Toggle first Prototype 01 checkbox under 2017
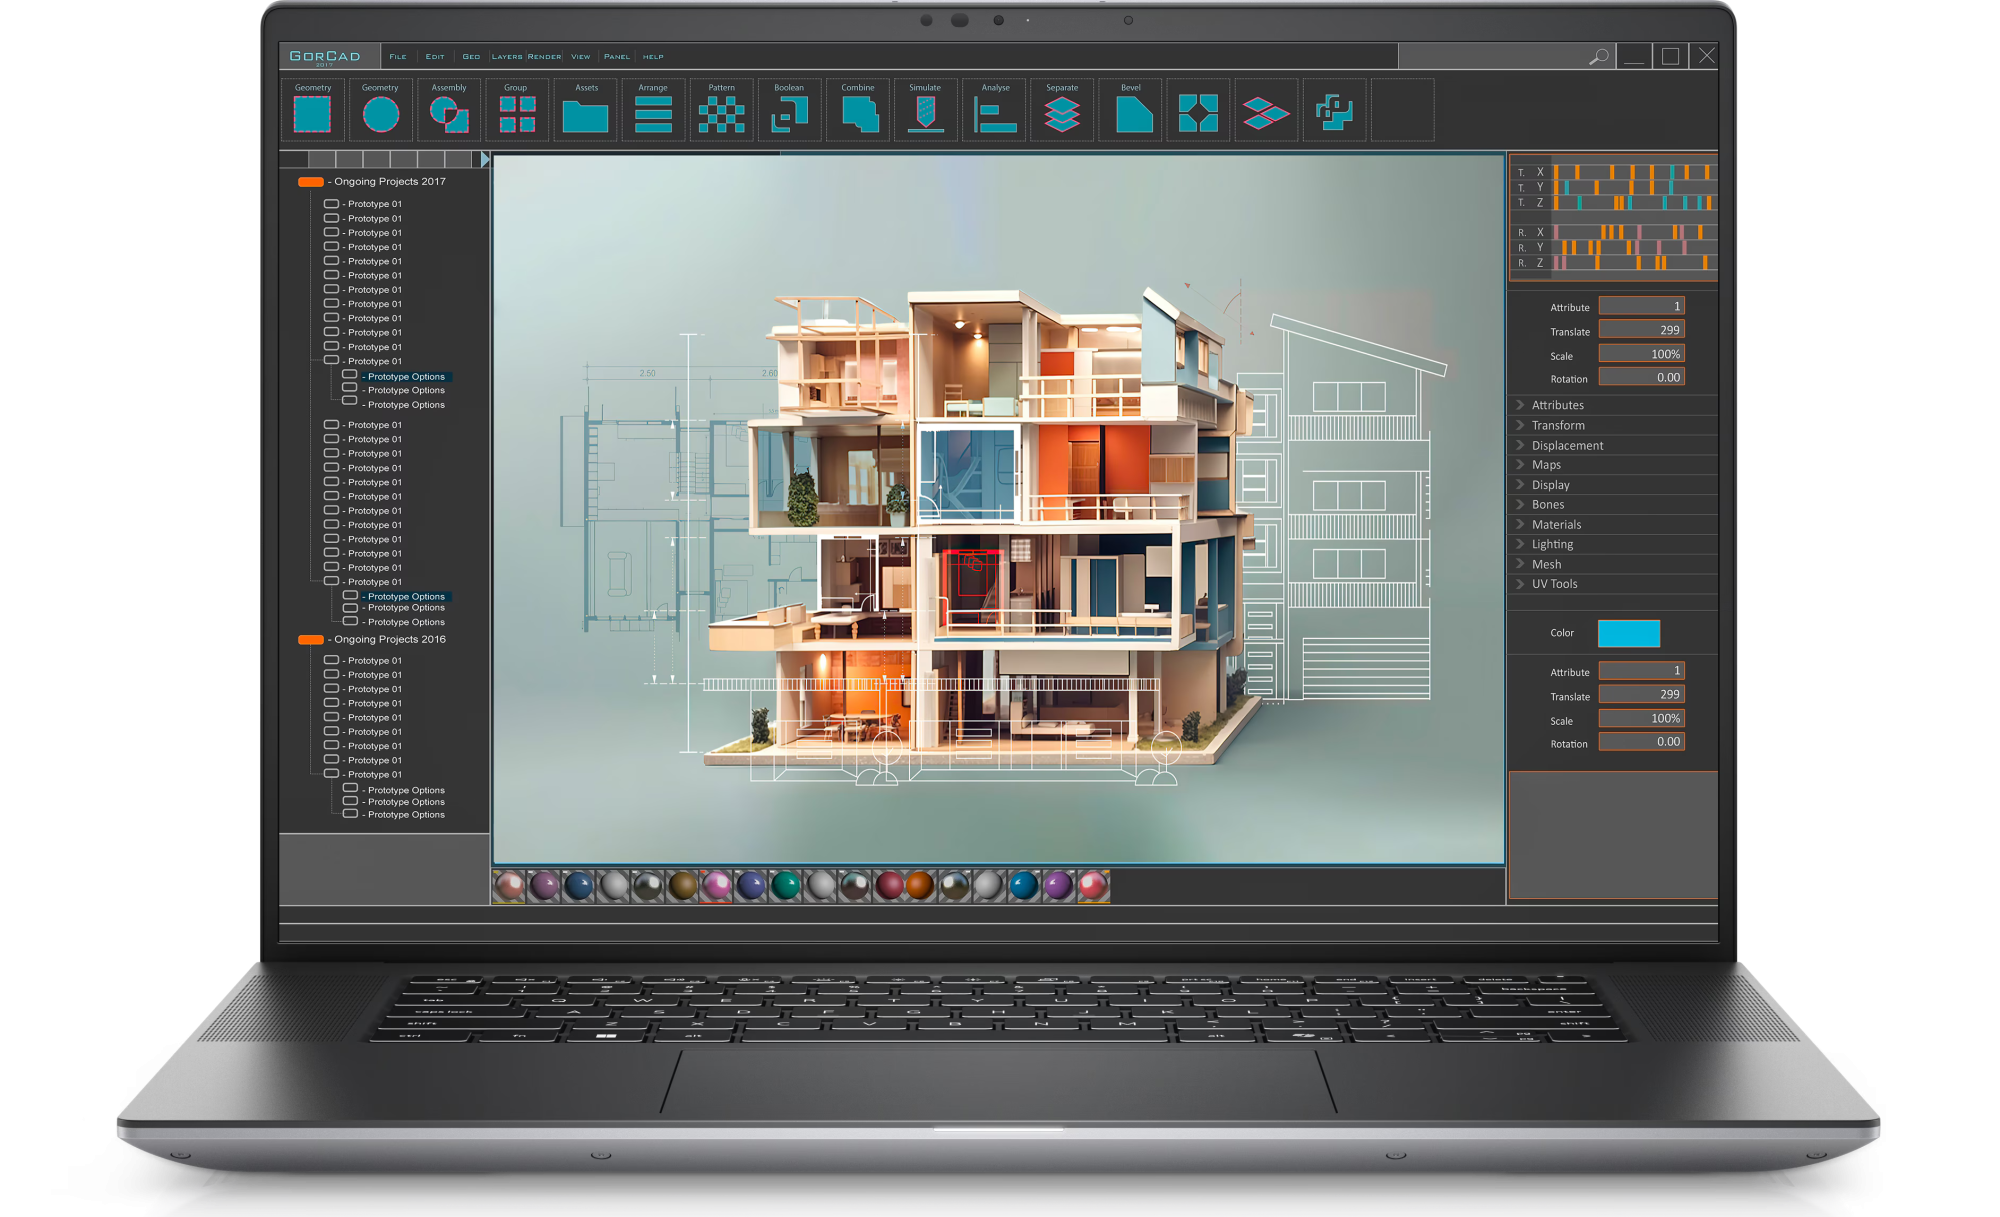Viewport: 2000px width, 1217px height. point(331,204)
